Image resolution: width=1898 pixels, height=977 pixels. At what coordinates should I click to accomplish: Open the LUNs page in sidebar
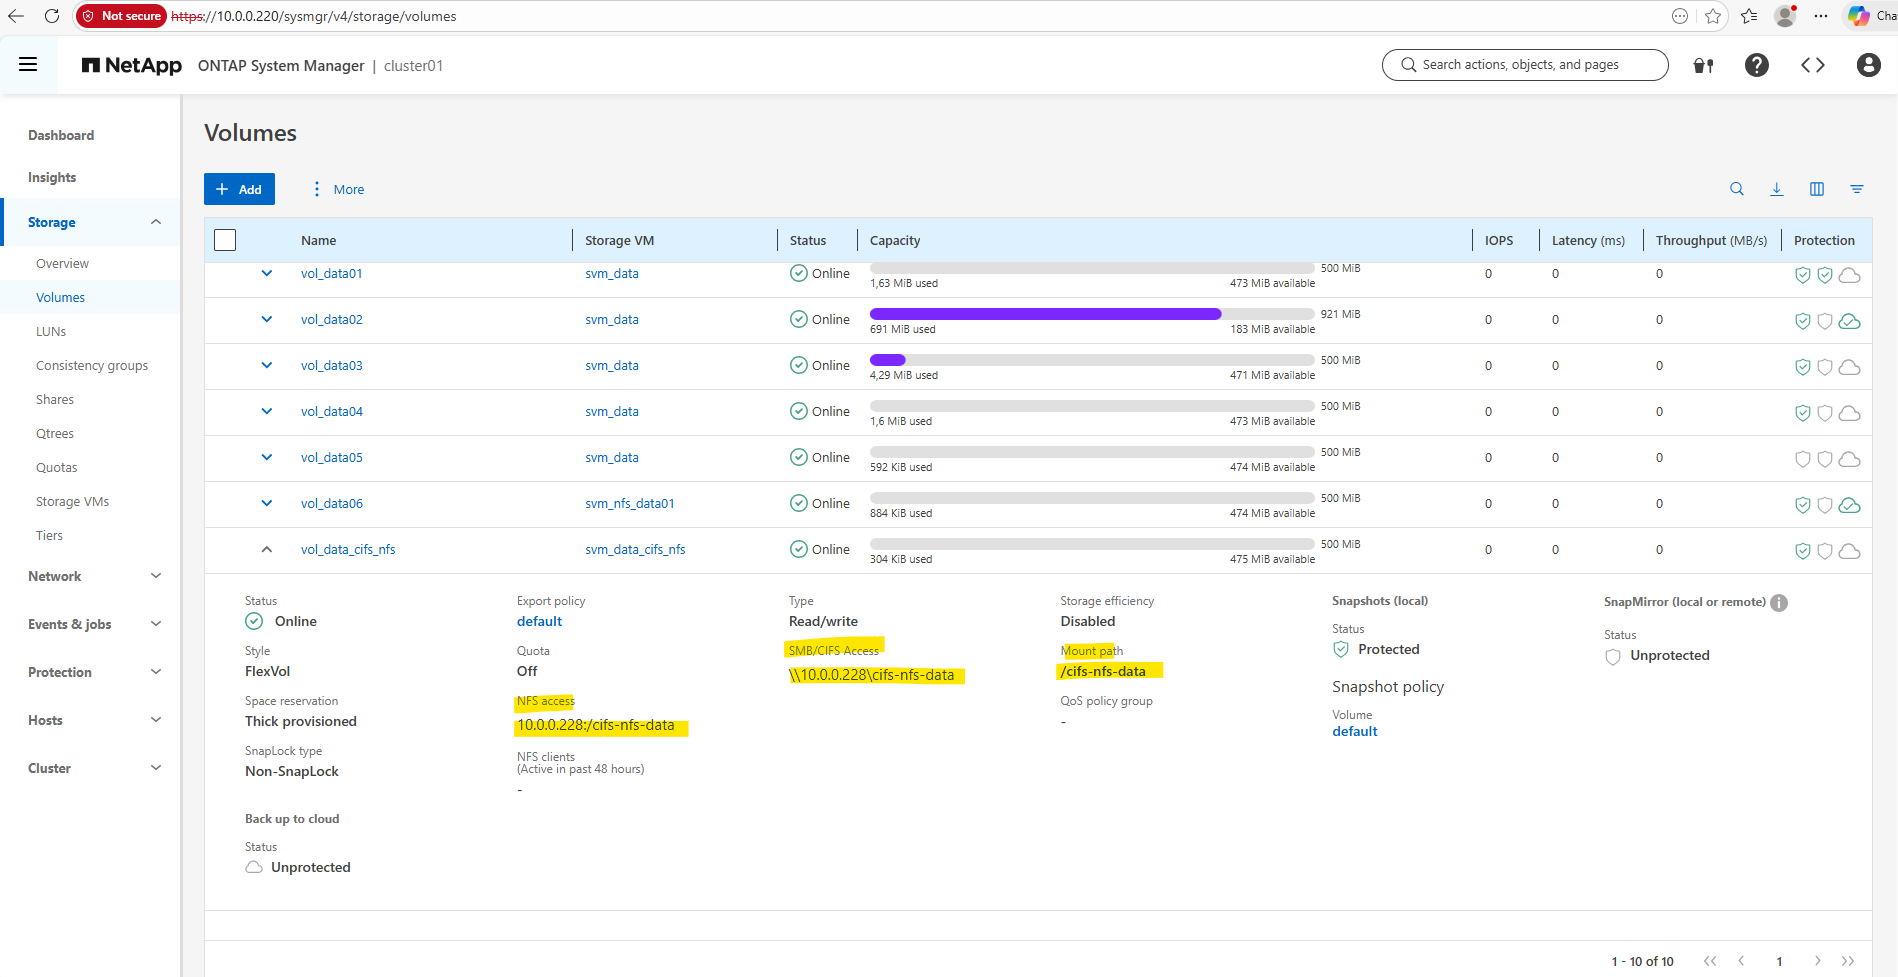click(x=51, y=331)
